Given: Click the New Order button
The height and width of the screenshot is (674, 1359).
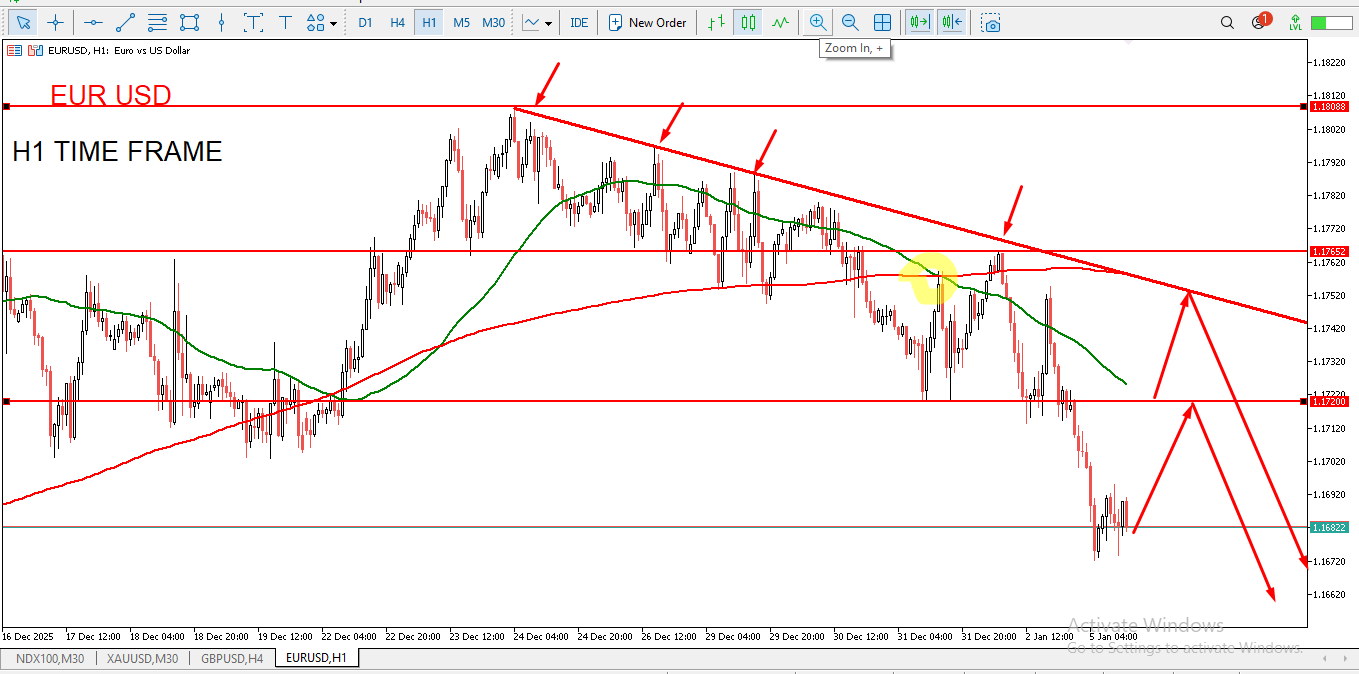Looking at the screenshot, I should [x=647, y=22].
